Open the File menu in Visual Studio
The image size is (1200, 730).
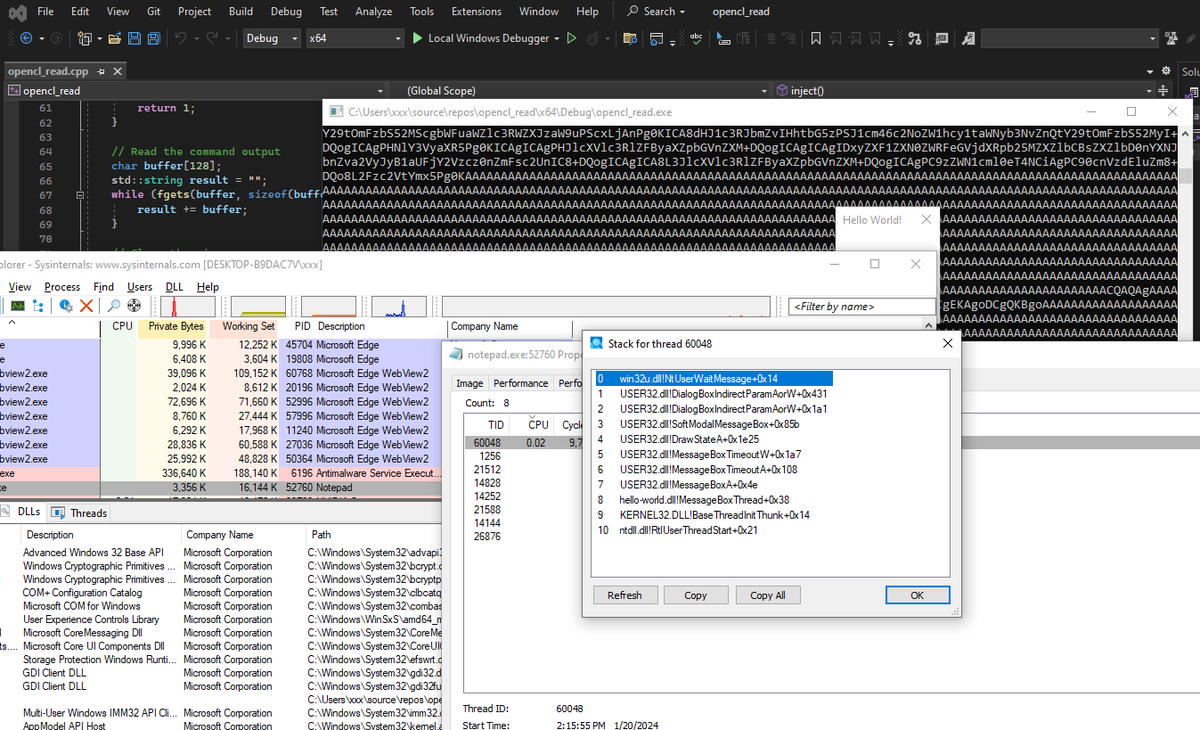(45, 11)
